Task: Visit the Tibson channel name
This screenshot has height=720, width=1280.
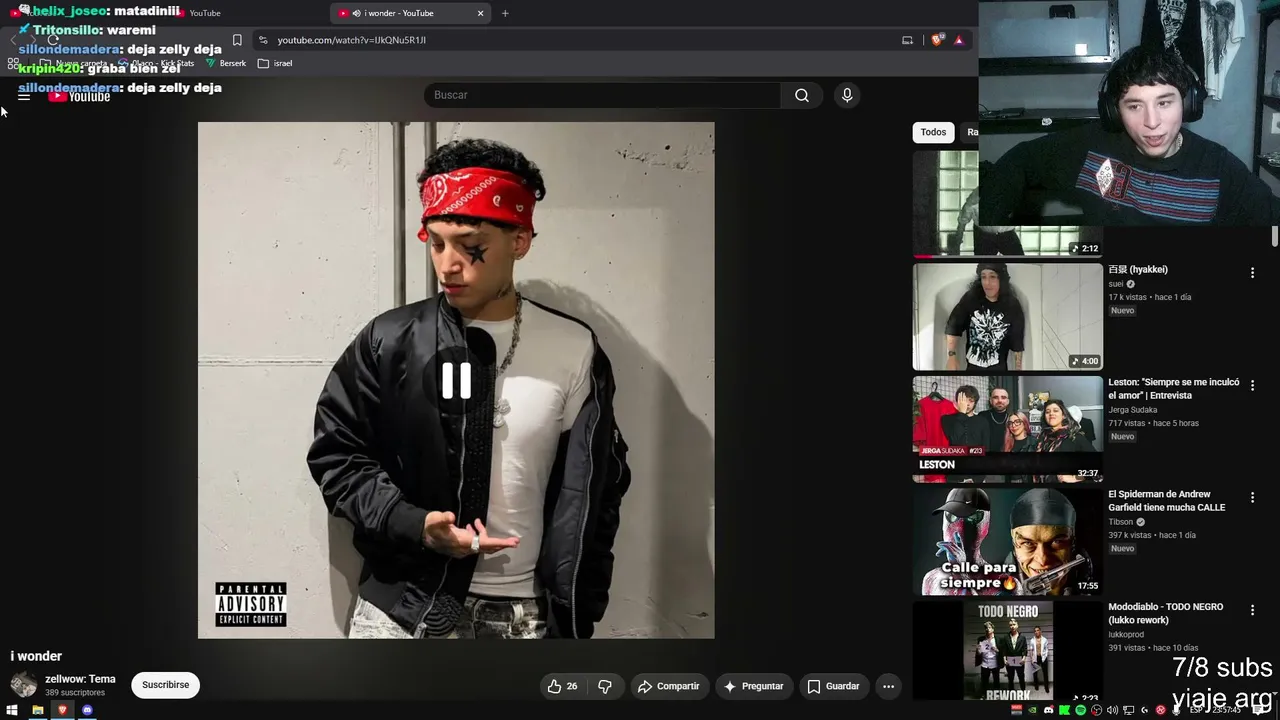Action: (1120, 522)
